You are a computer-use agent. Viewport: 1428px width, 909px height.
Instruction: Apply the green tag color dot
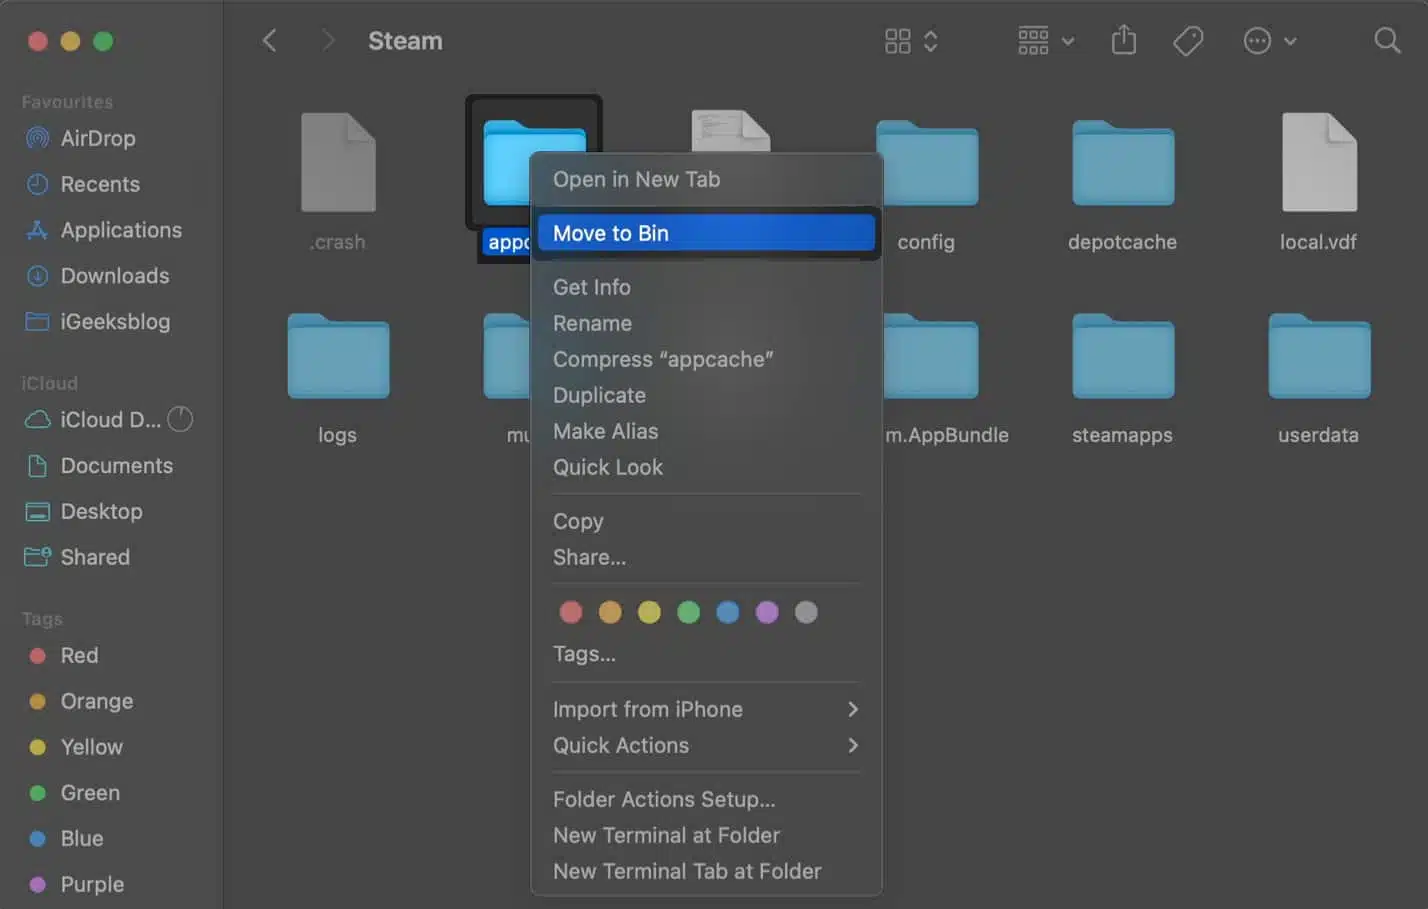pyautogui.click(x=688, y=612)
